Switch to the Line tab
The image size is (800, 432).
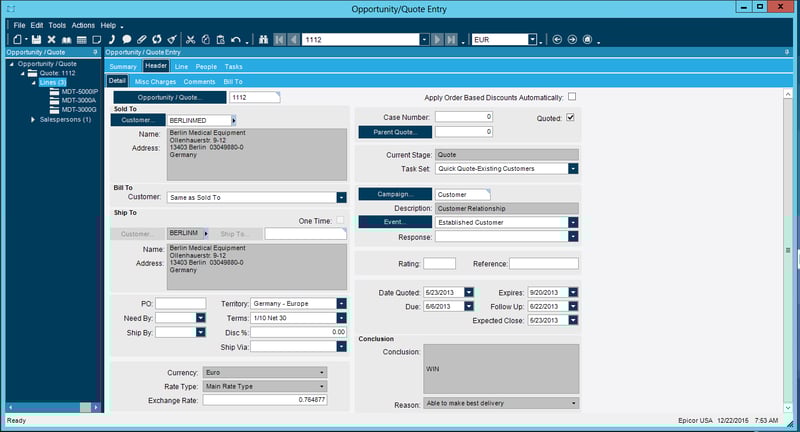pos(181,66)
